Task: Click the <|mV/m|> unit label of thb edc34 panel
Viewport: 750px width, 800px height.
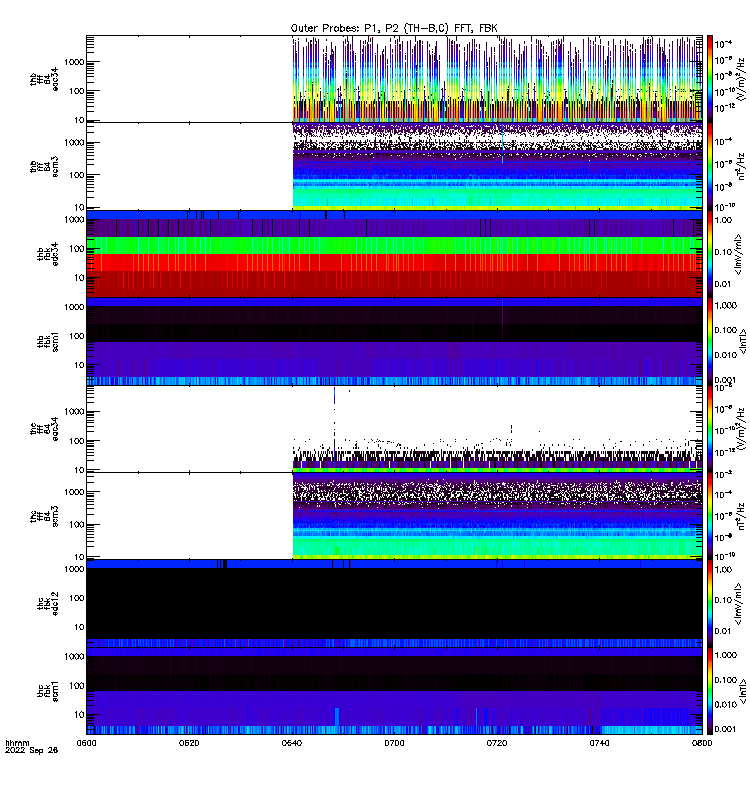Action: pyautogui.click(x=739, y=254)
